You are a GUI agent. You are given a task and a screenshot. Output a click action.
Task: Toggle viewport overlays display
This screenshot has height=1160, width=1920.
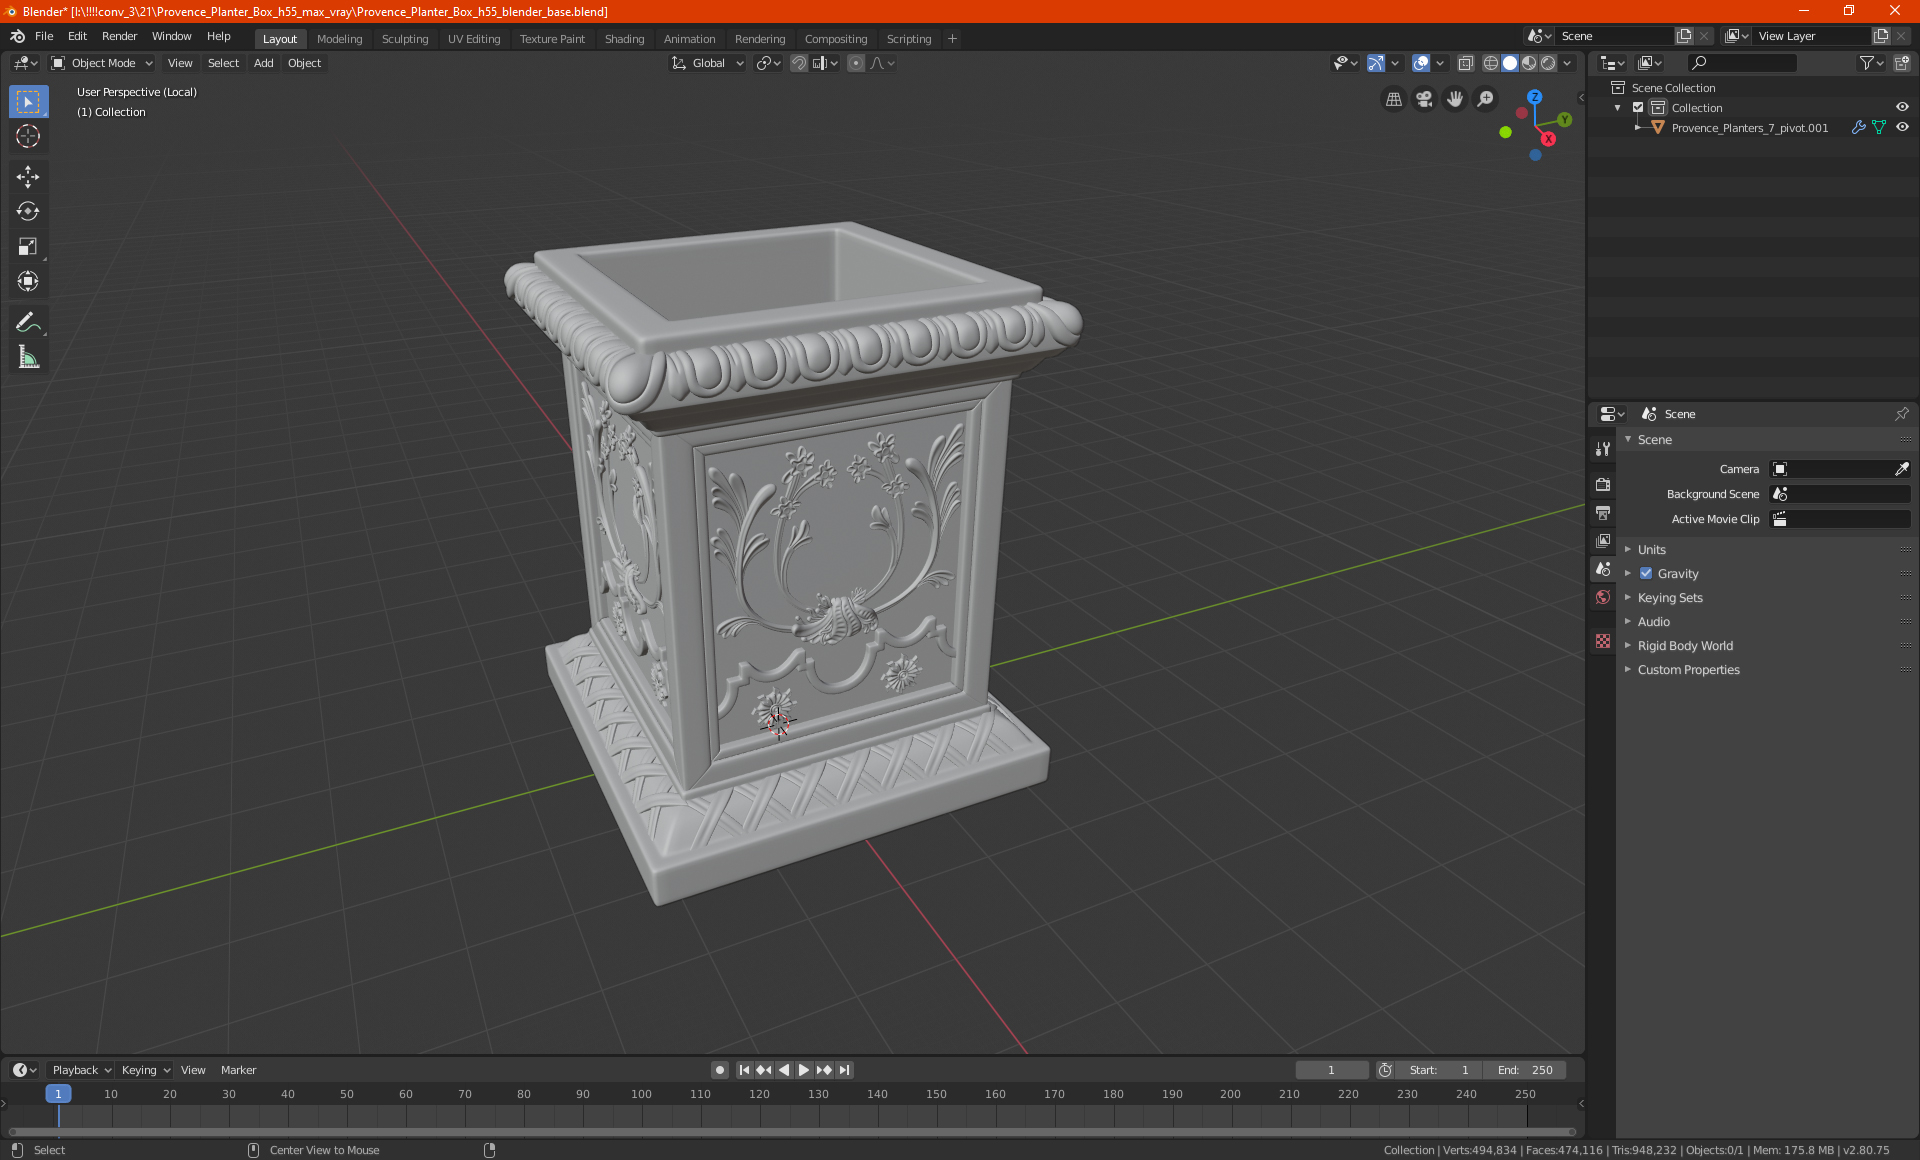point(1421,63)
